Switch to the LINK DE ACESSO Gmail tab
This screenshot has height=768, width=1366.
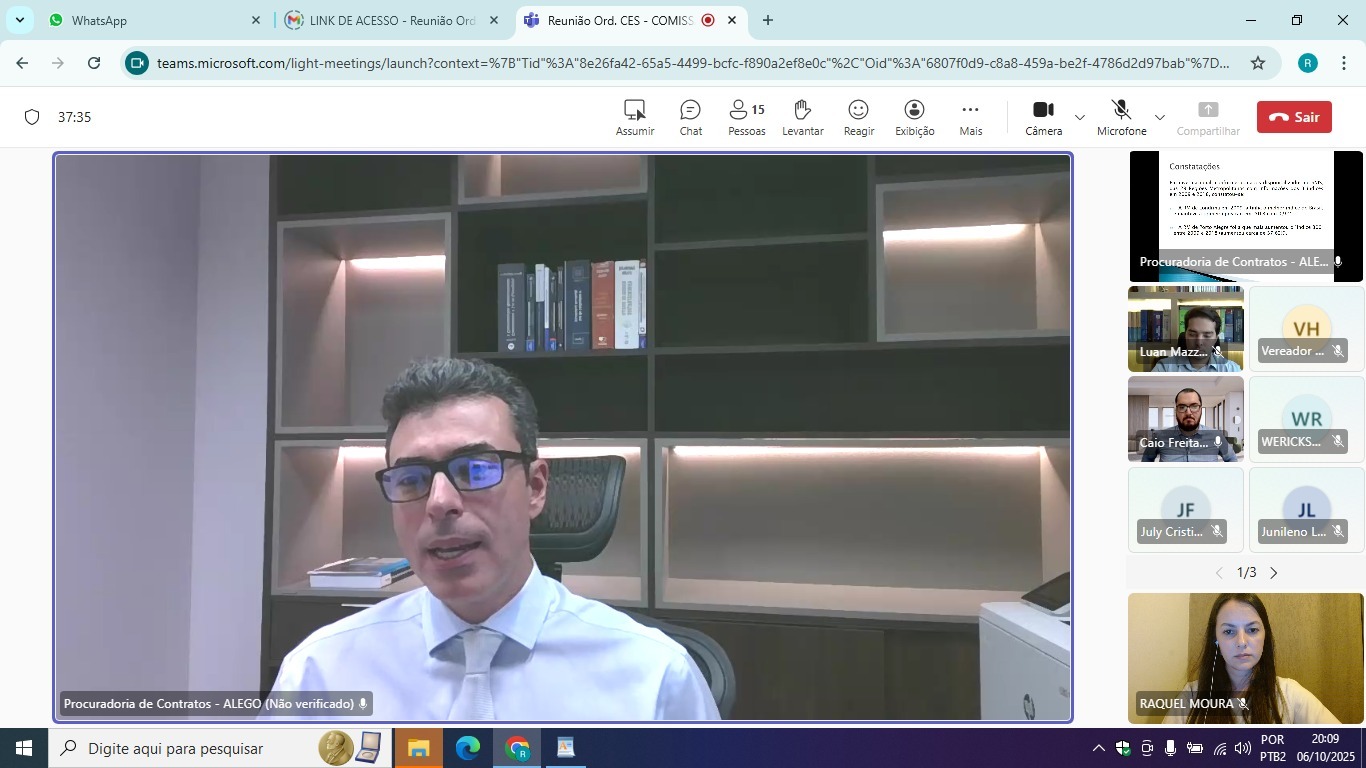point(390,20)
